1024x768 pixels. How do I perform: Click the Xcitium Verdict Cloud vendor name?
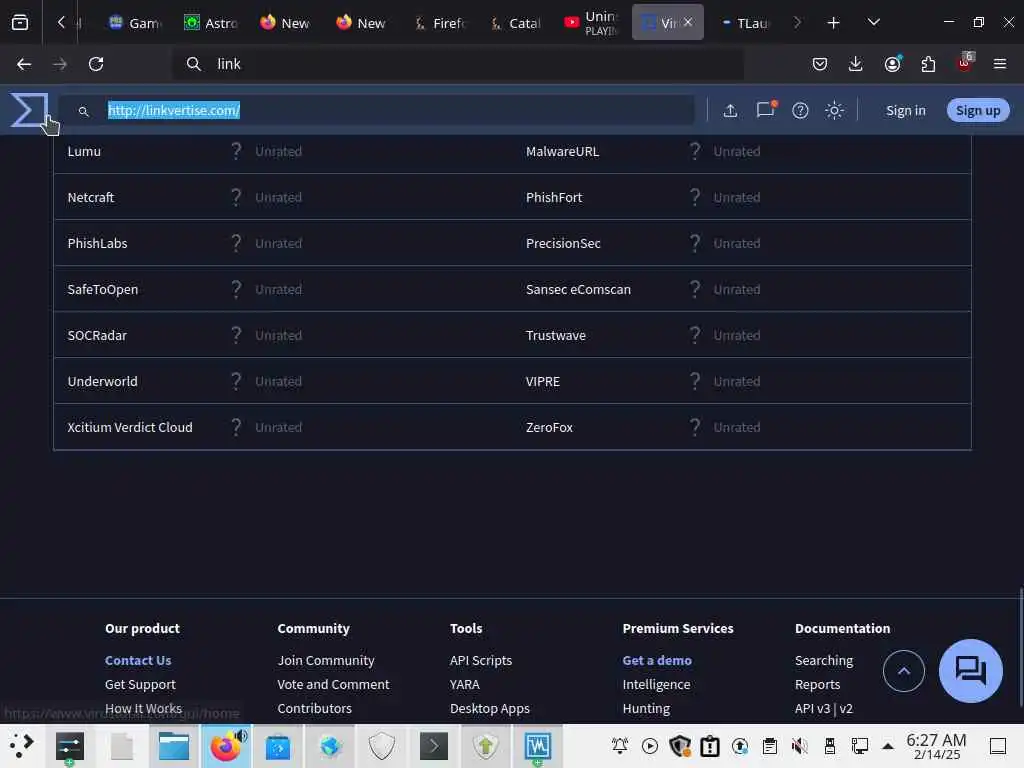click(x=130, y=427)
